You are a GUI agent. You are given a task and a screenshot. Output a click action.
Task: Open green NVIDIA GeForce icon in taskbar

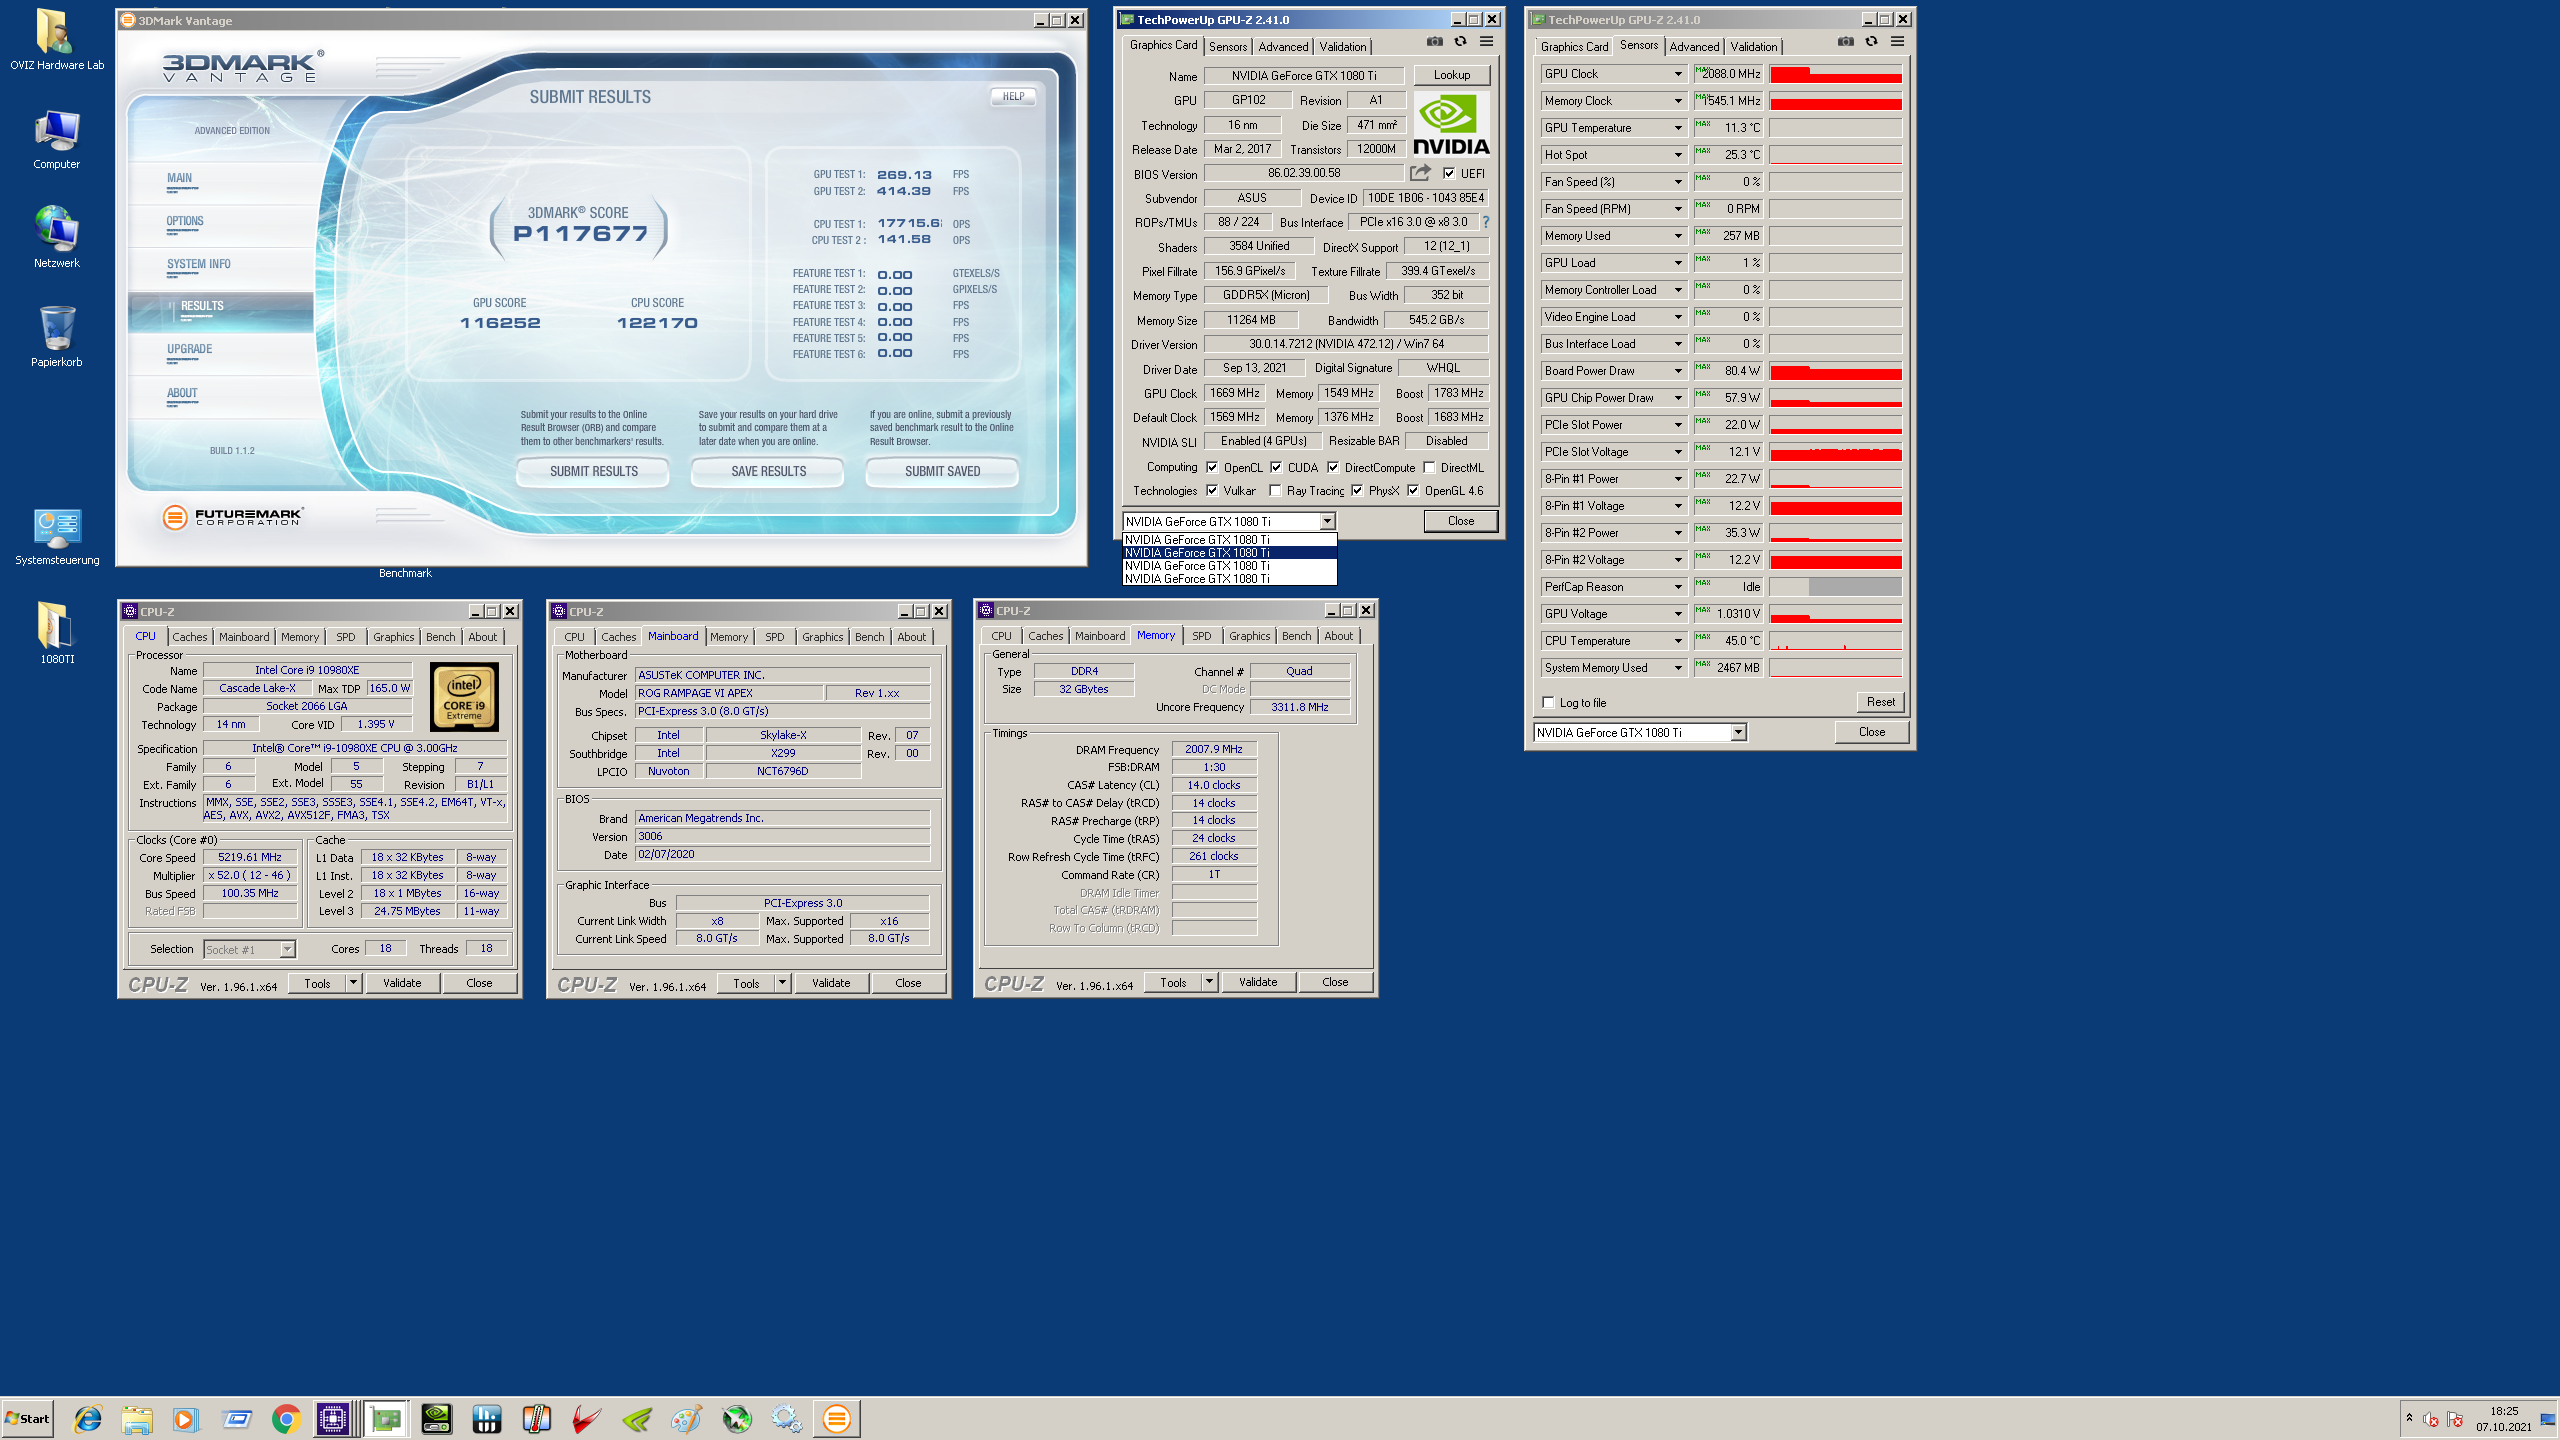pos(637,1418)
